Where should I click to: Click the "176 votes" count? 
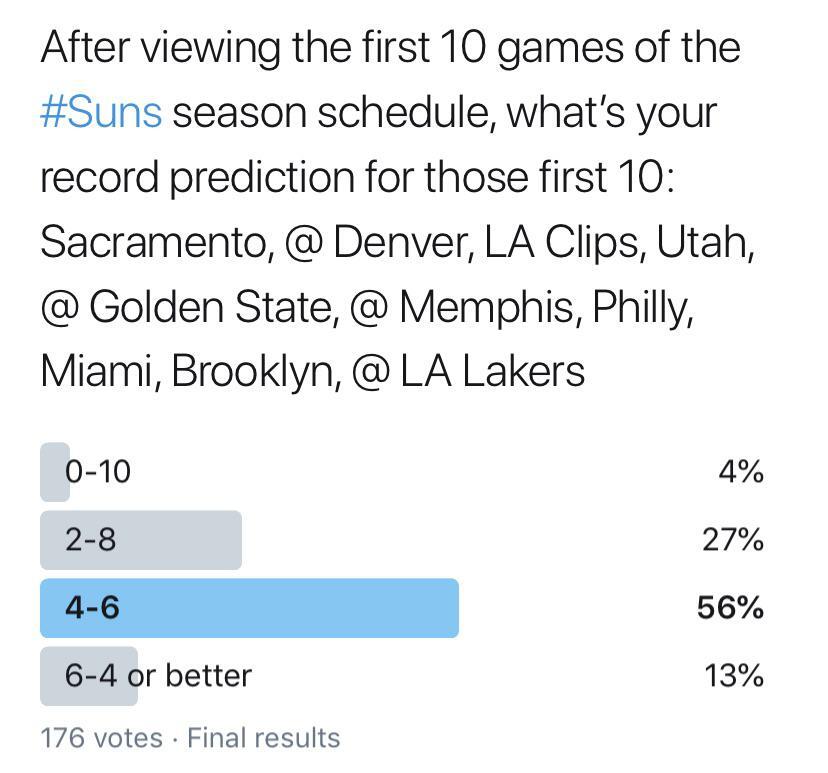coord(101,738)
